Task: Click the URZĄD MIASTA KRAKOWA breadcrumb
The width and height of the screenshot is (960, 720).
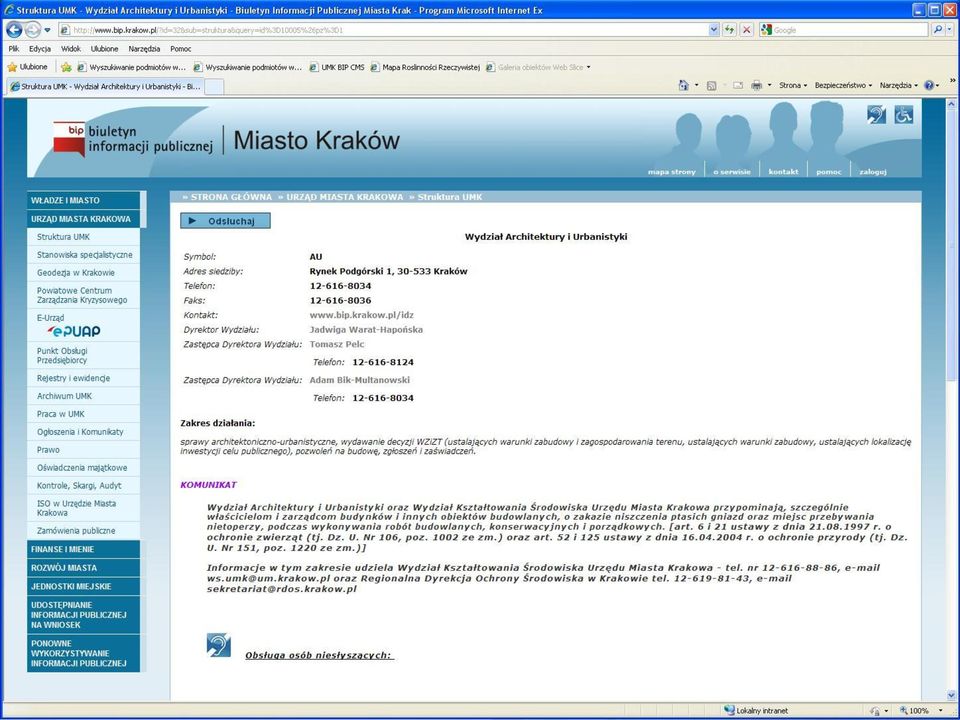Action: pos(345,197)
